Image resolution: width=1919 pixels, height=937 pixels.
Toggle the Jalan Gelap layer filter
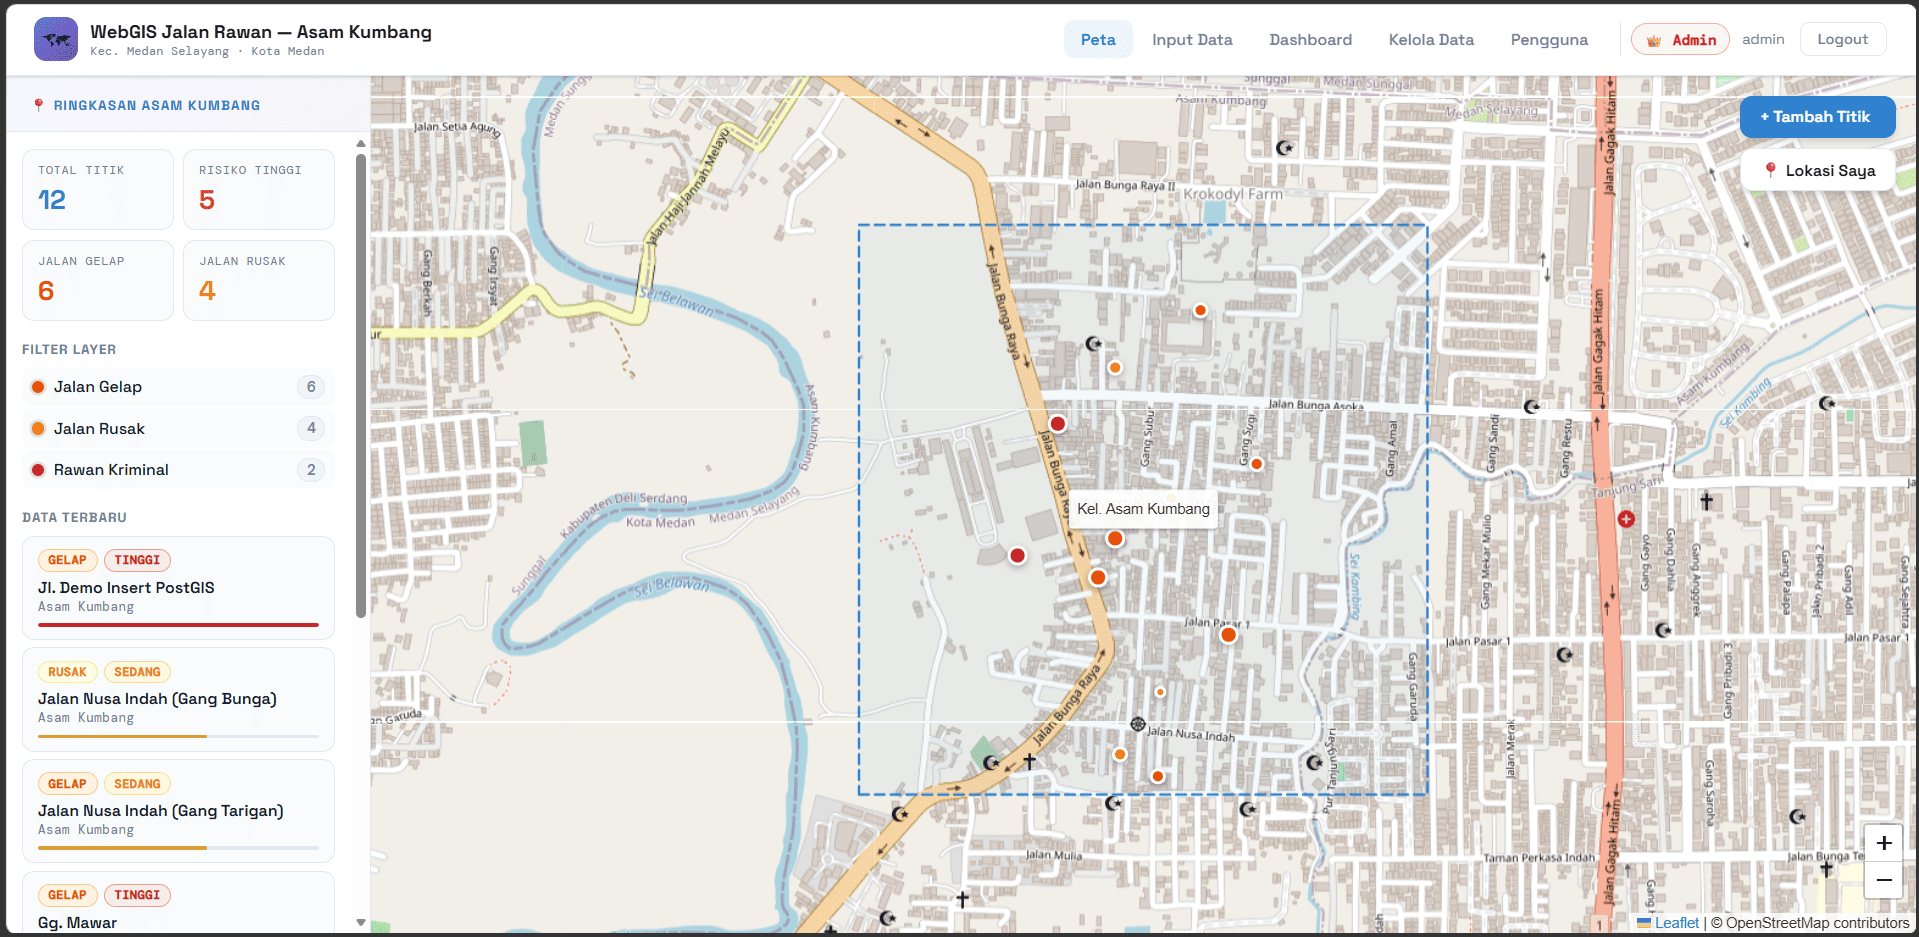(178, 387)
